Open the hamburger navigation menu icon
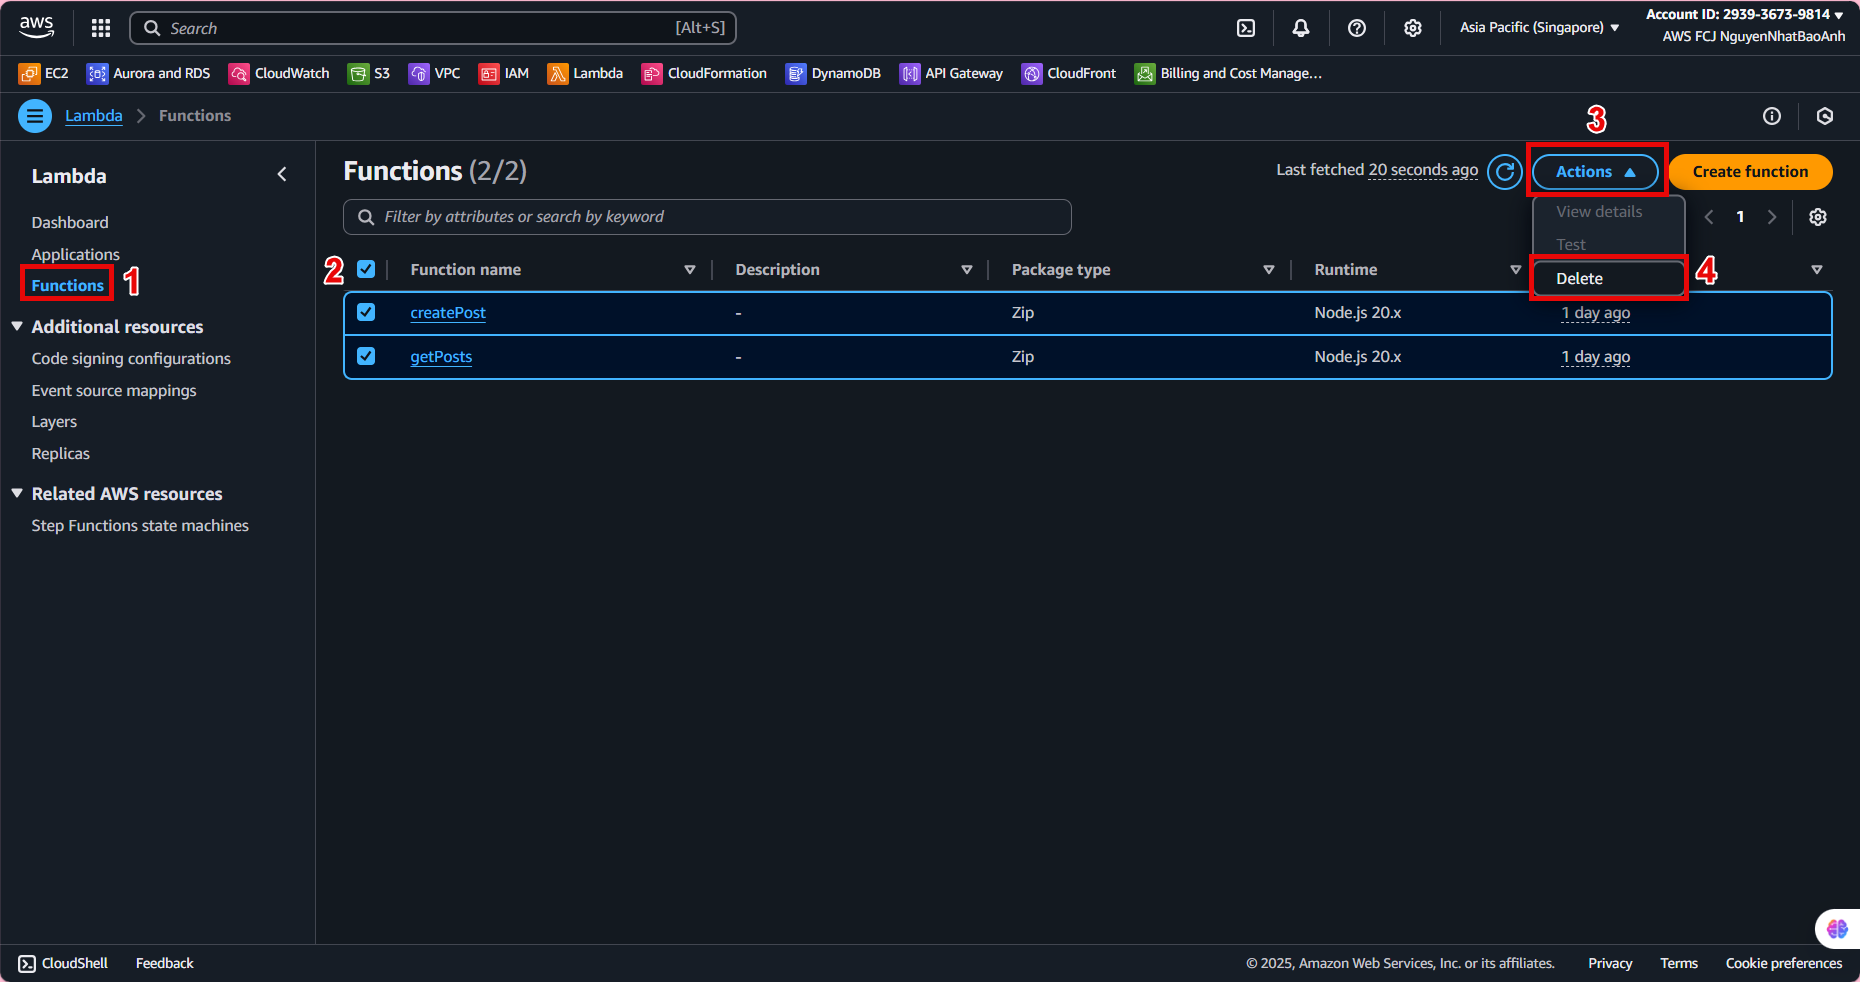This screenshot has height=982, width=1860. tap(35, 116)
